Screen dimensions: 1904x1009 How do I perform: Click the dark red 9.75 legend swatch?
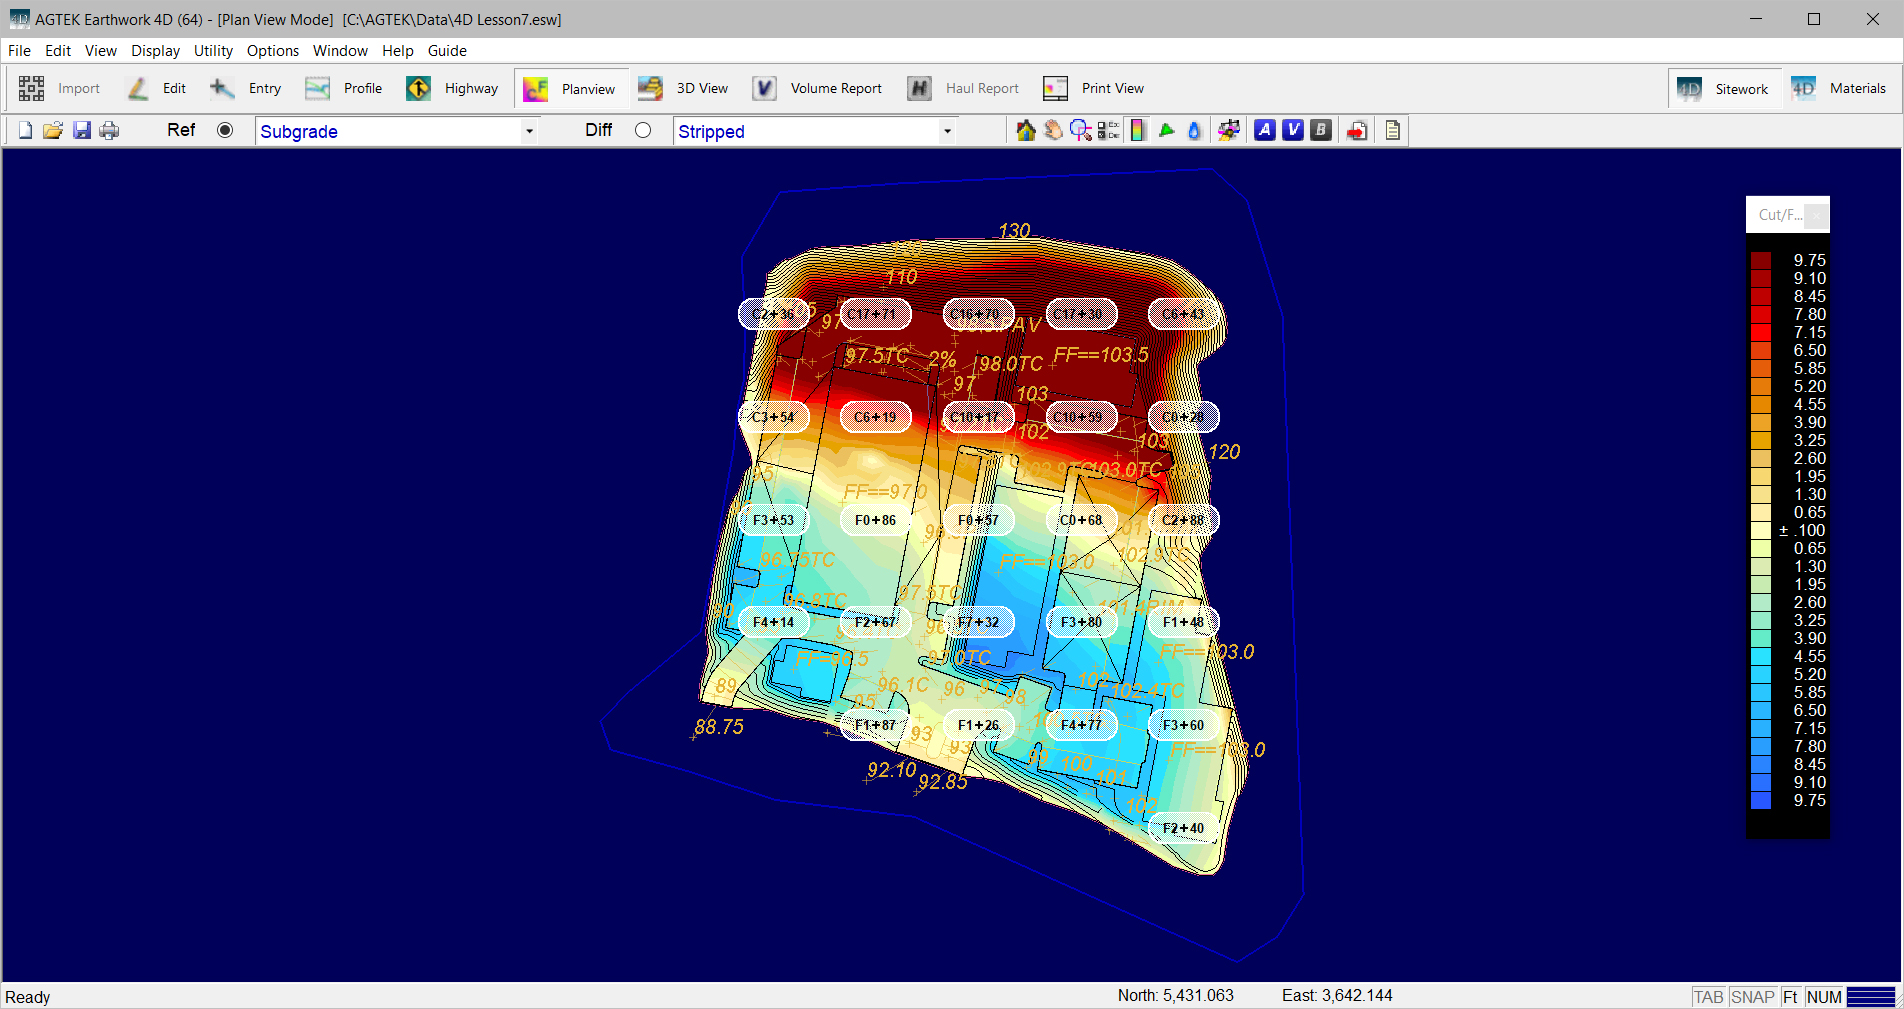[1760, 261]
